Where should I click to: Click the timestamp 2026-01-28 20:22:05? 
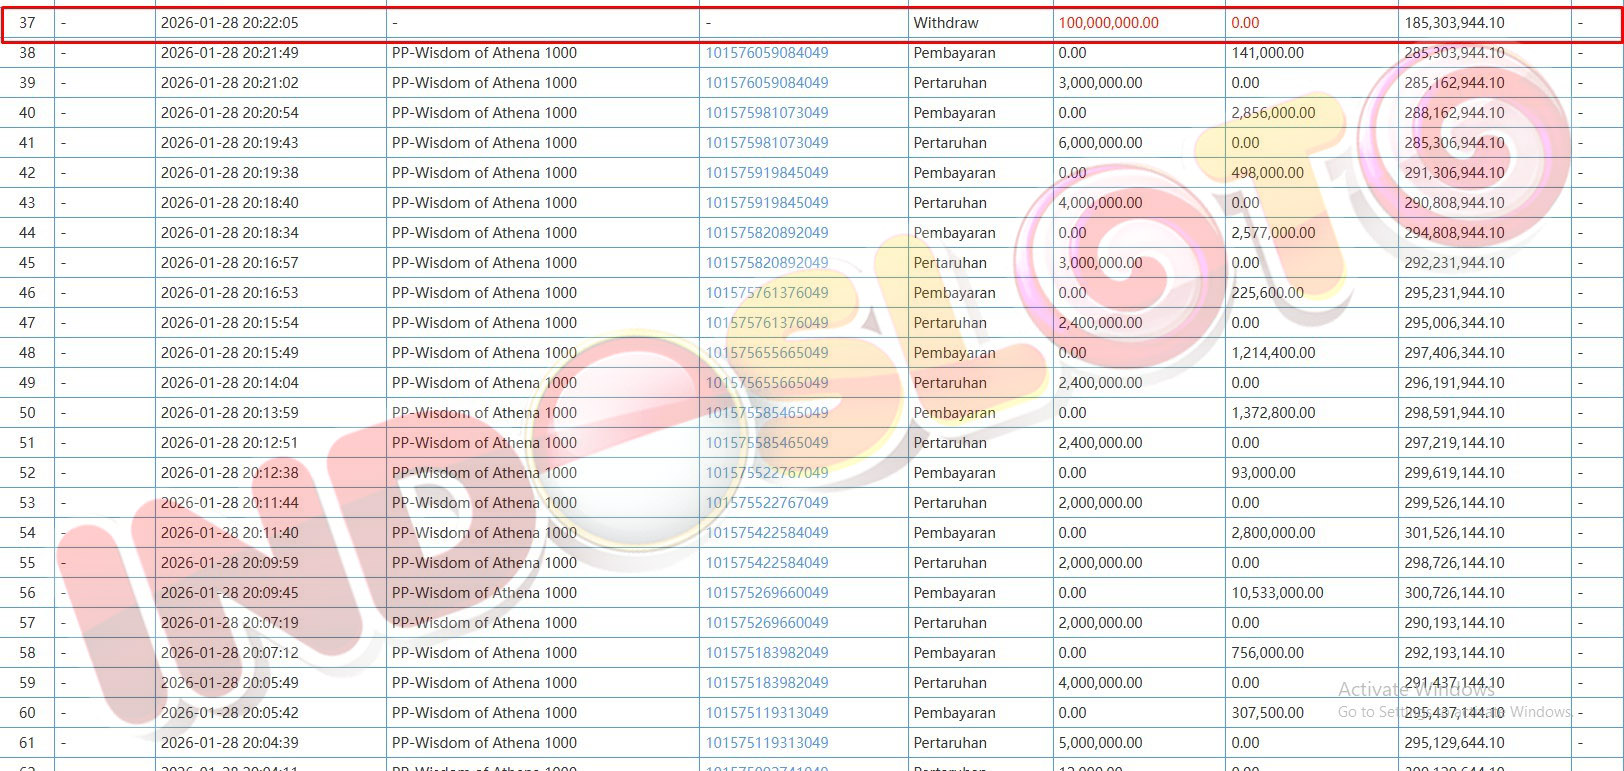(x=229, y=23)
